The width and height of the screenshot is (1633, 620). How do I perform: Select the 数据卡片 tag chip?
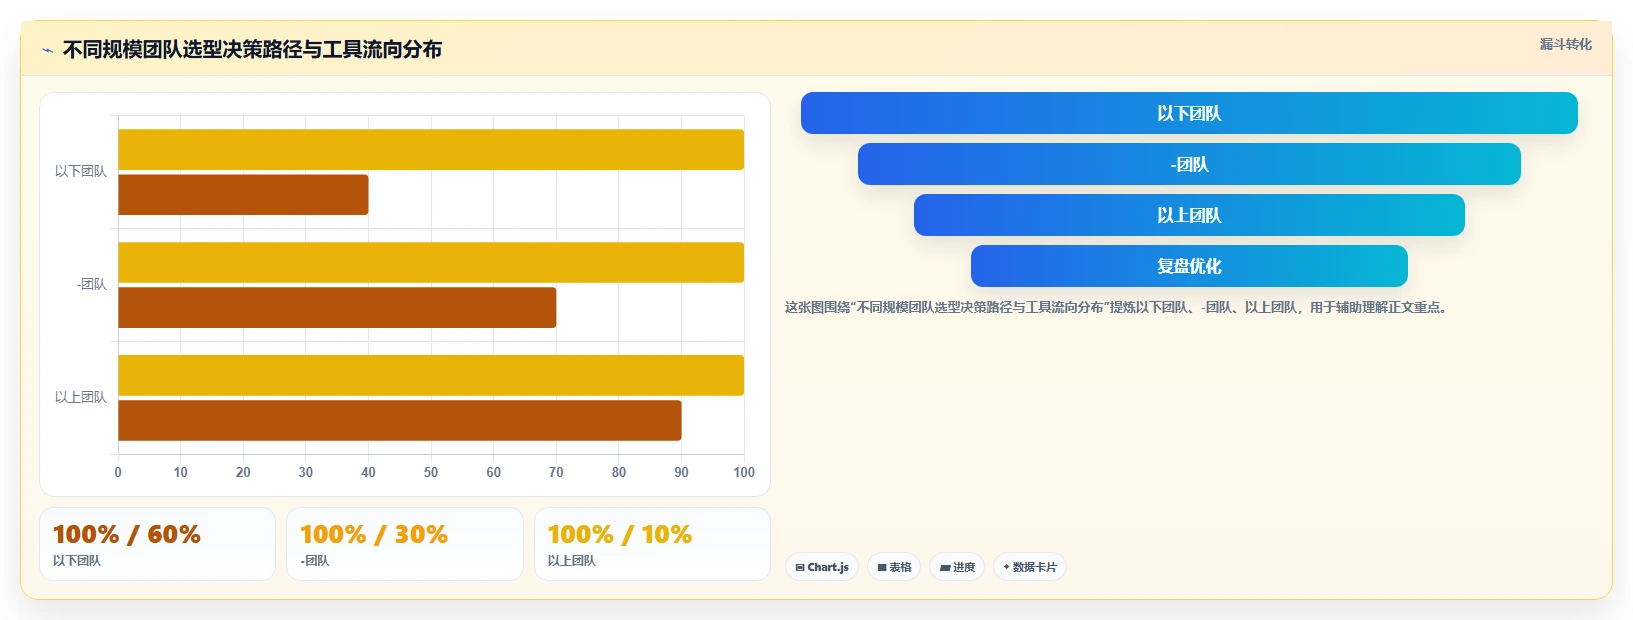click(1030, 567)
